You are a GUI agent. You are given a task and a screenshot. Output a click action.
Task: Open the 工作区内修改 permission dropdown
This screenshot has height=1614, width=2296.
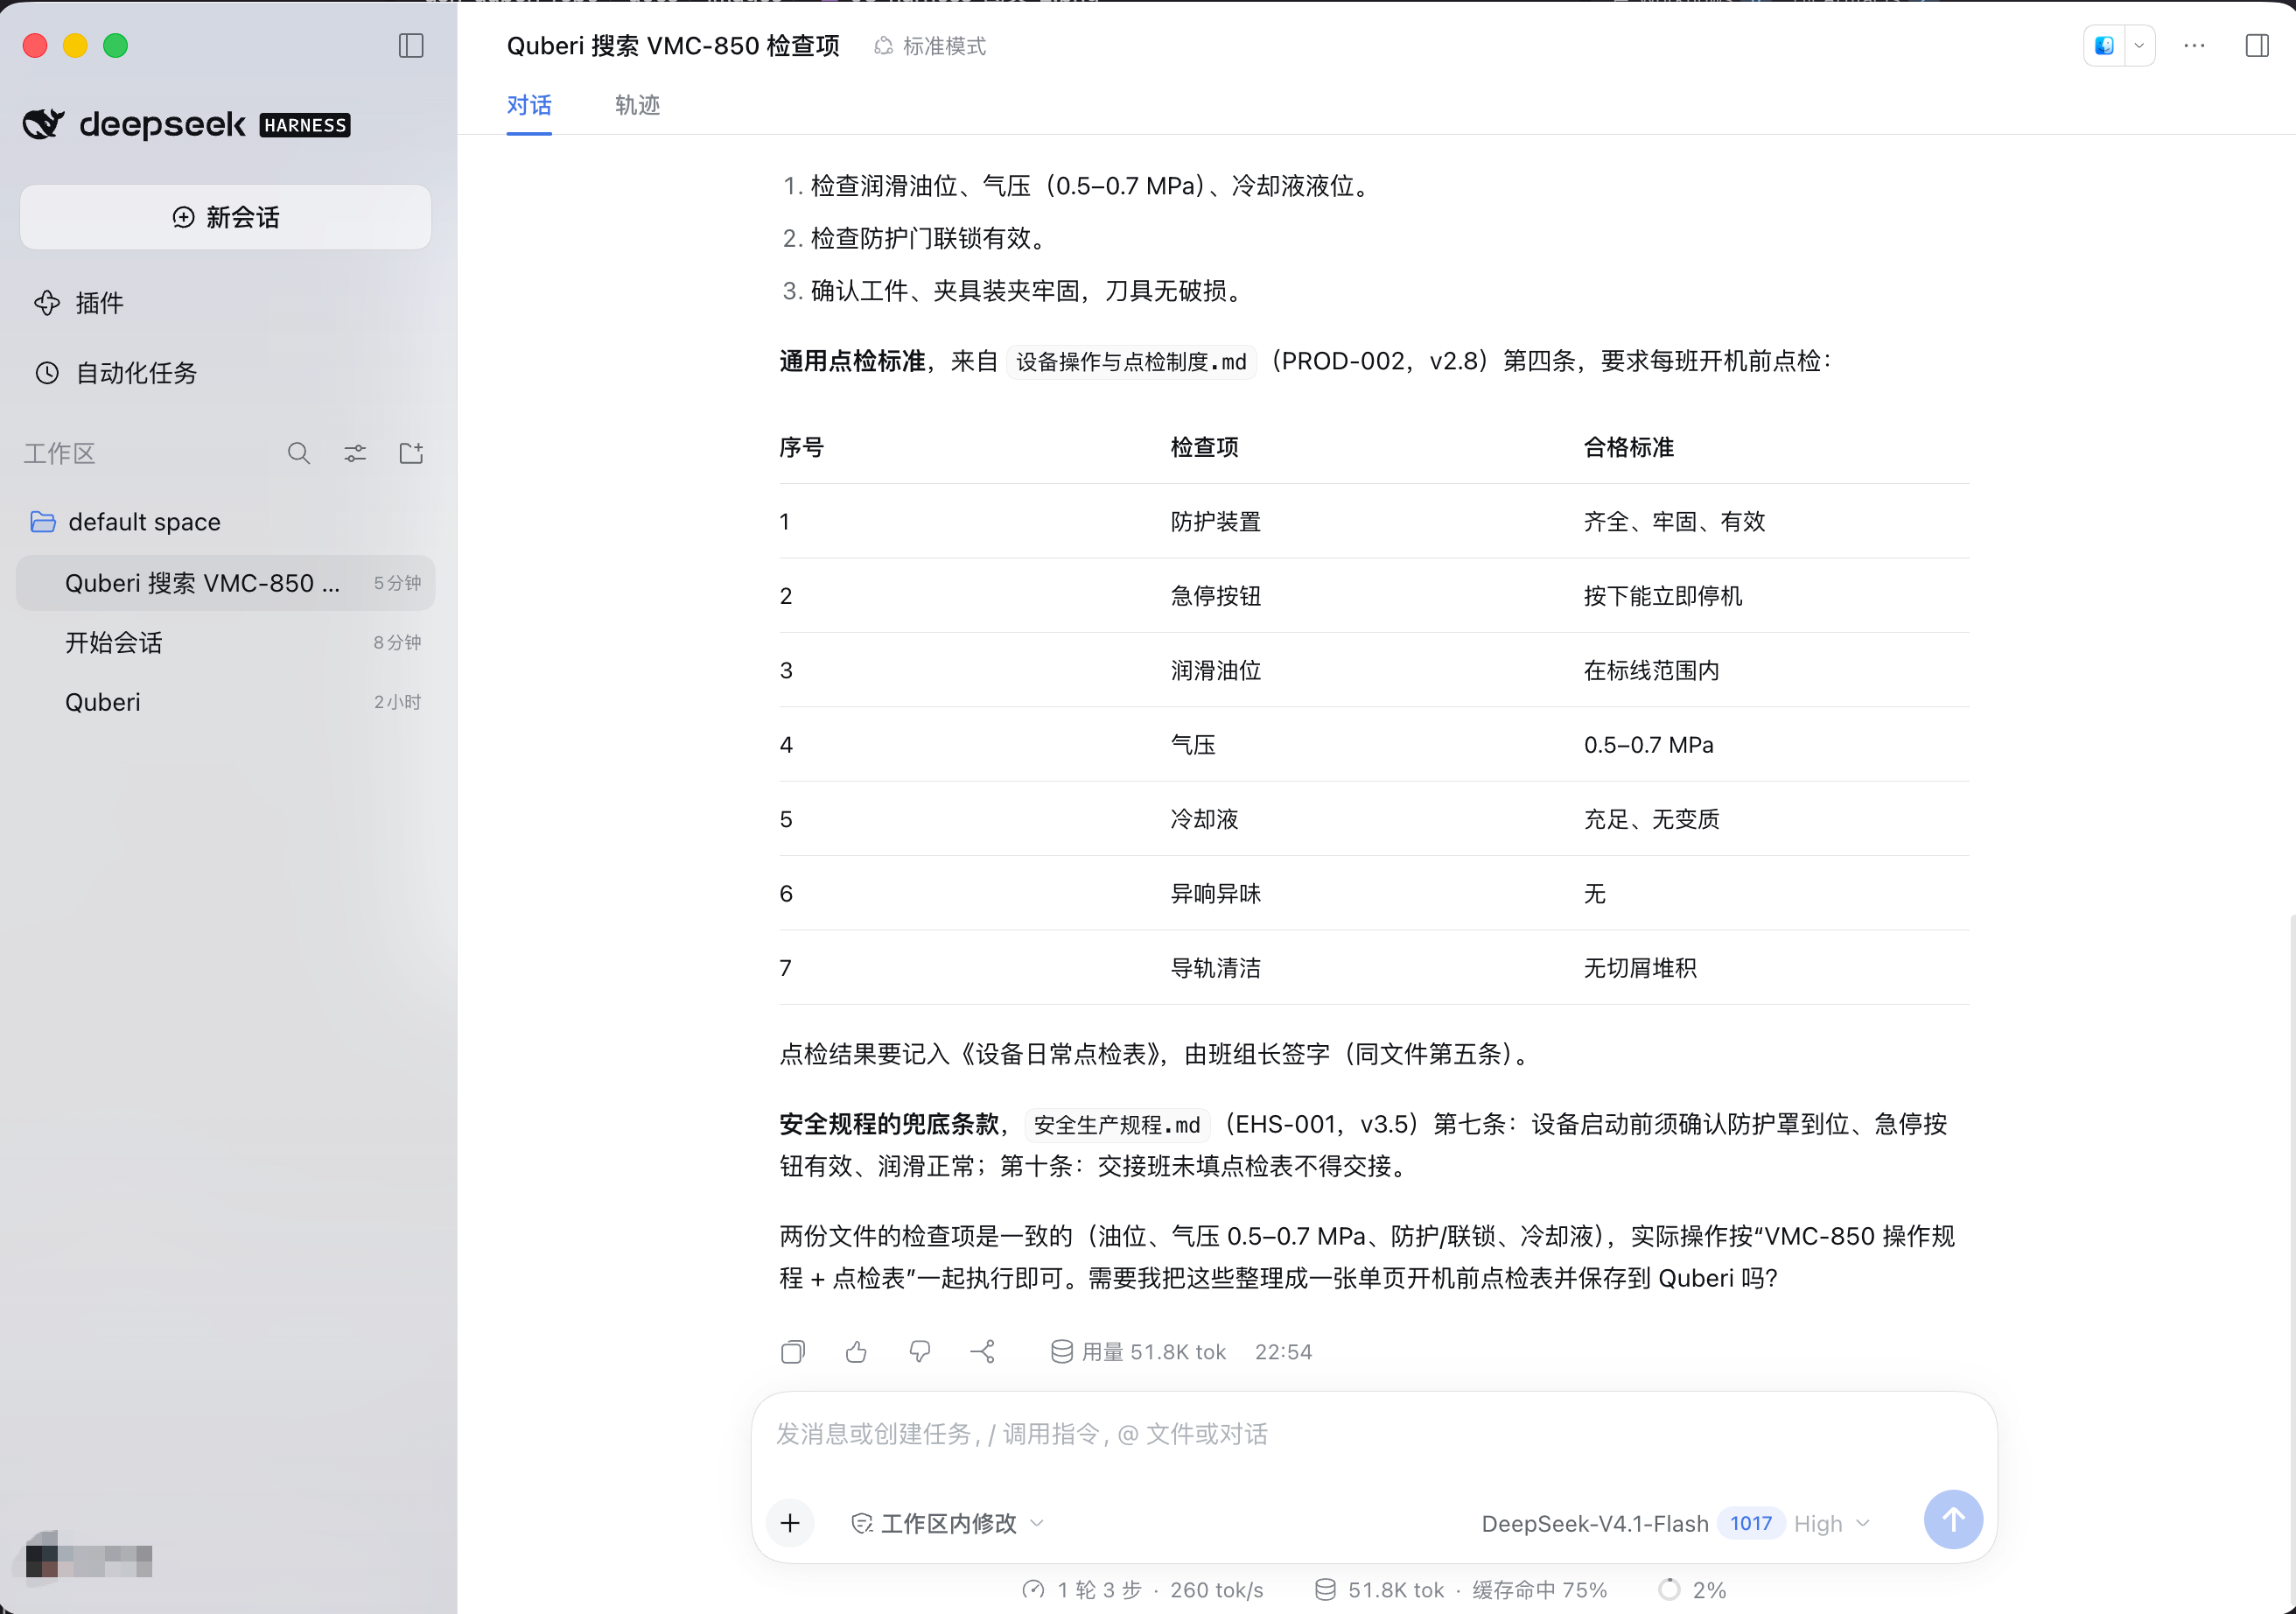[x=947, y=1523]
